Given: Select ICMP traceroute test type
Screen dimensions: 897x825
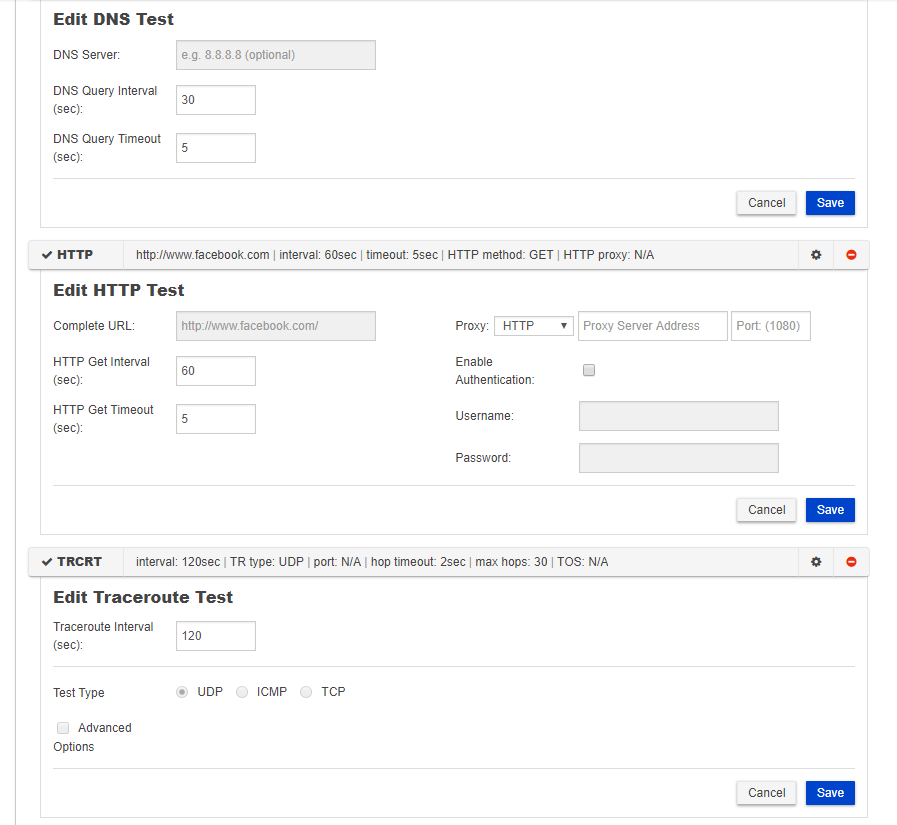Looking at the screenshot, I should [x=242, y=692].
